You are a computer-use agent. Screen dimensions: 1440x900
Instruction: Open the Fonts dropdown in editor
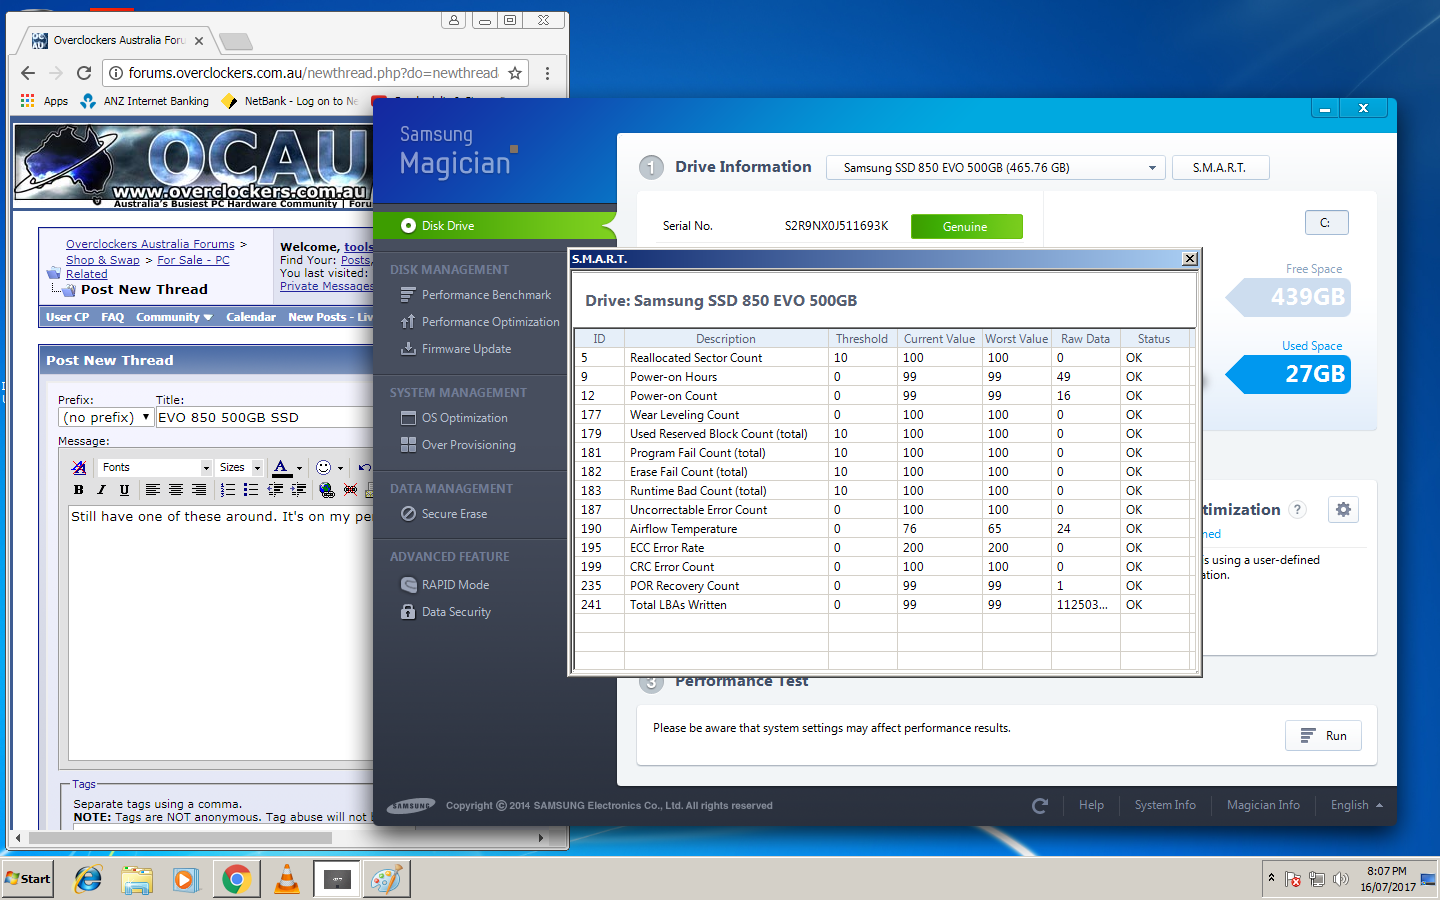click(155, 468)
